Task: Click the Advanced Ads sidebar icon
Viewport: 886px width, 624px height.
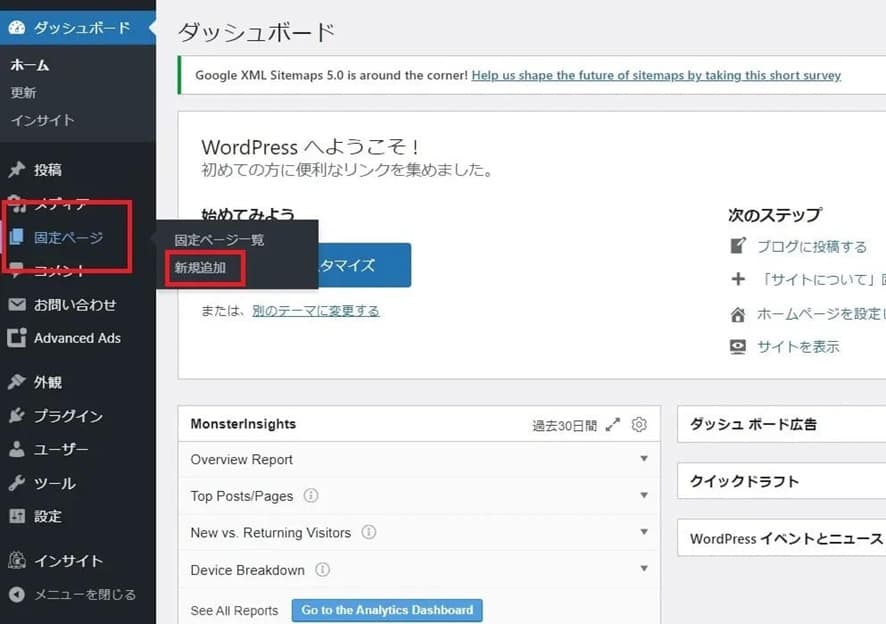Action: [16, 337]
